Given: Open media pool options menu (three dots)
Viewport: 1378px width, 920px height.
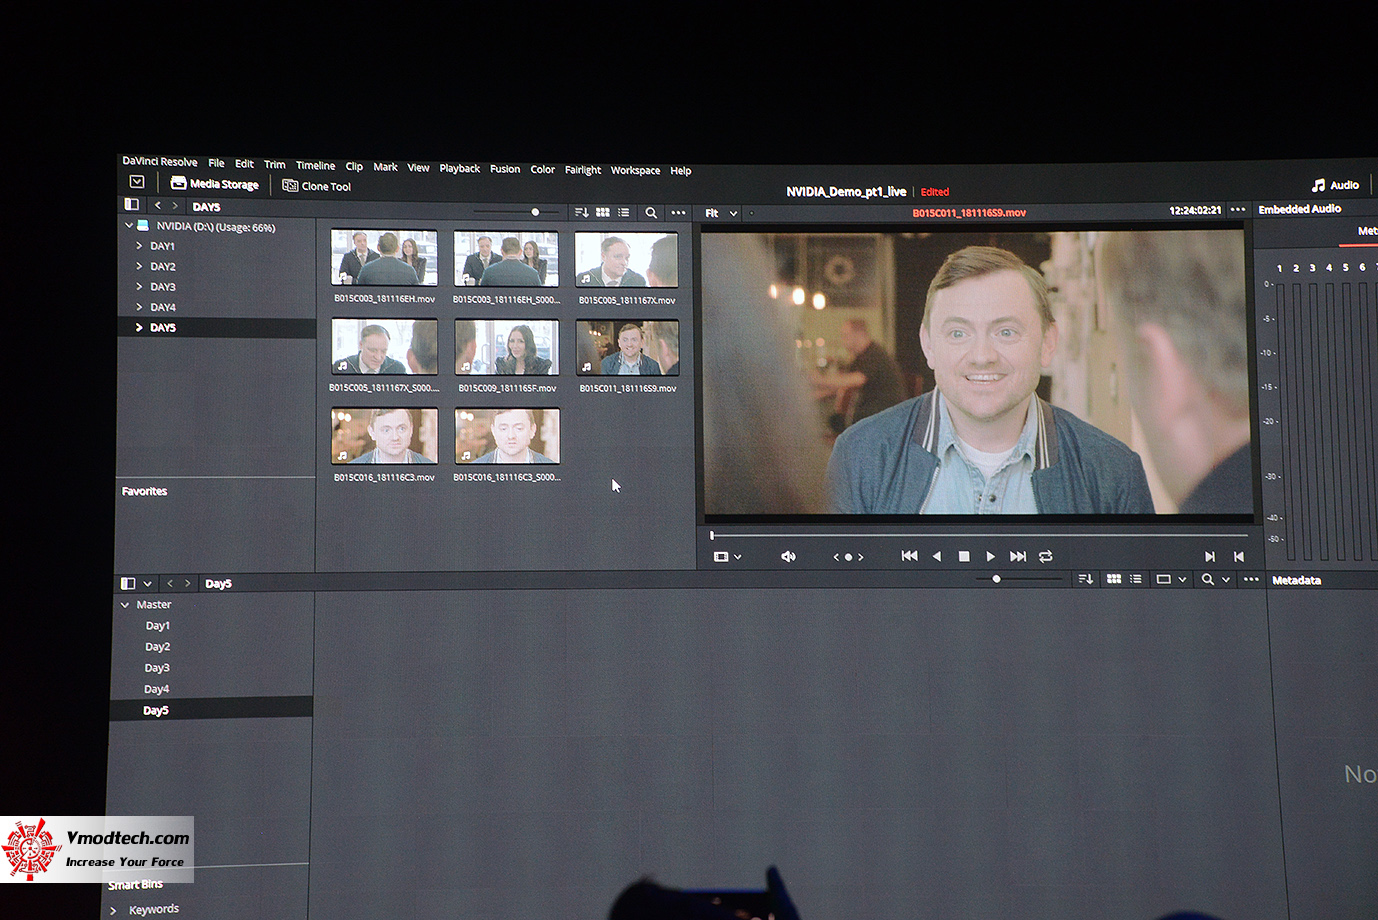Looking at the screenshot, I should pyautogui.click(x=1251, y=580).
